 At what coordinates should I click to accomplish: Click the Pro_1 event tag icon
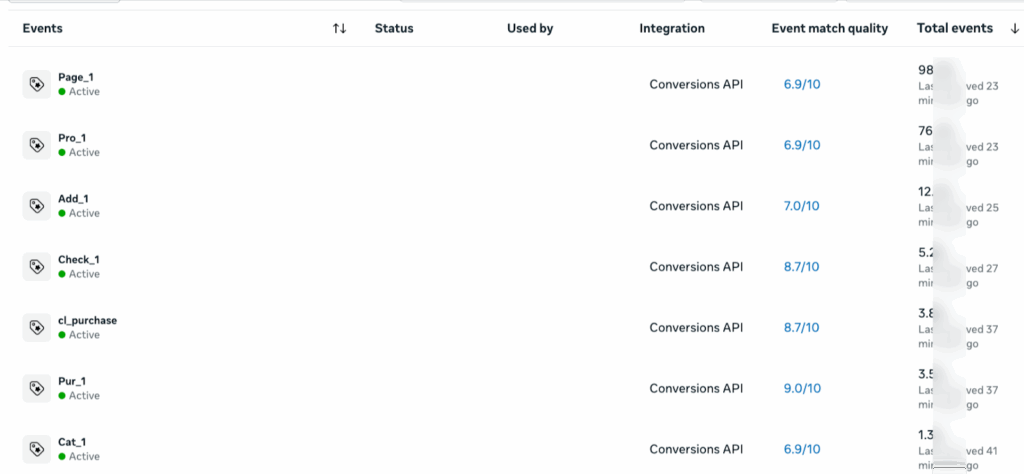tap(36, 145)
